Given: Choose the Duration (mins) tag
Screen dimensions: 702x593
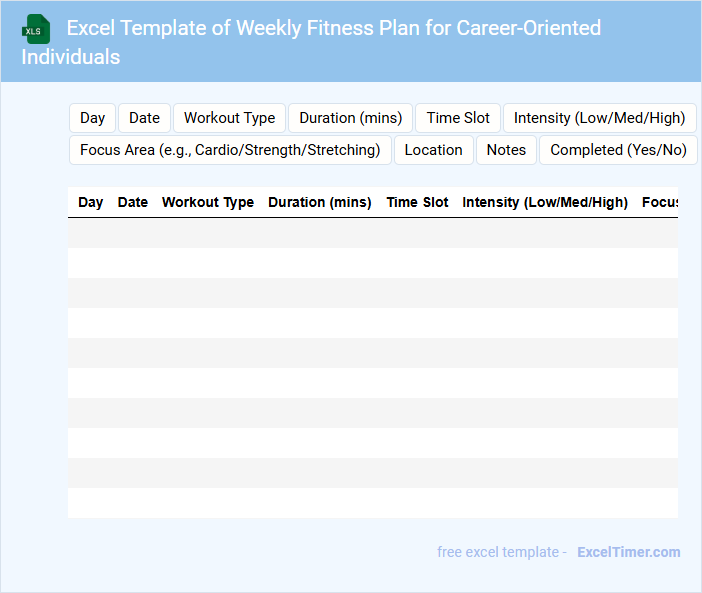Looking at the screenshot, I should pos(350,118).
